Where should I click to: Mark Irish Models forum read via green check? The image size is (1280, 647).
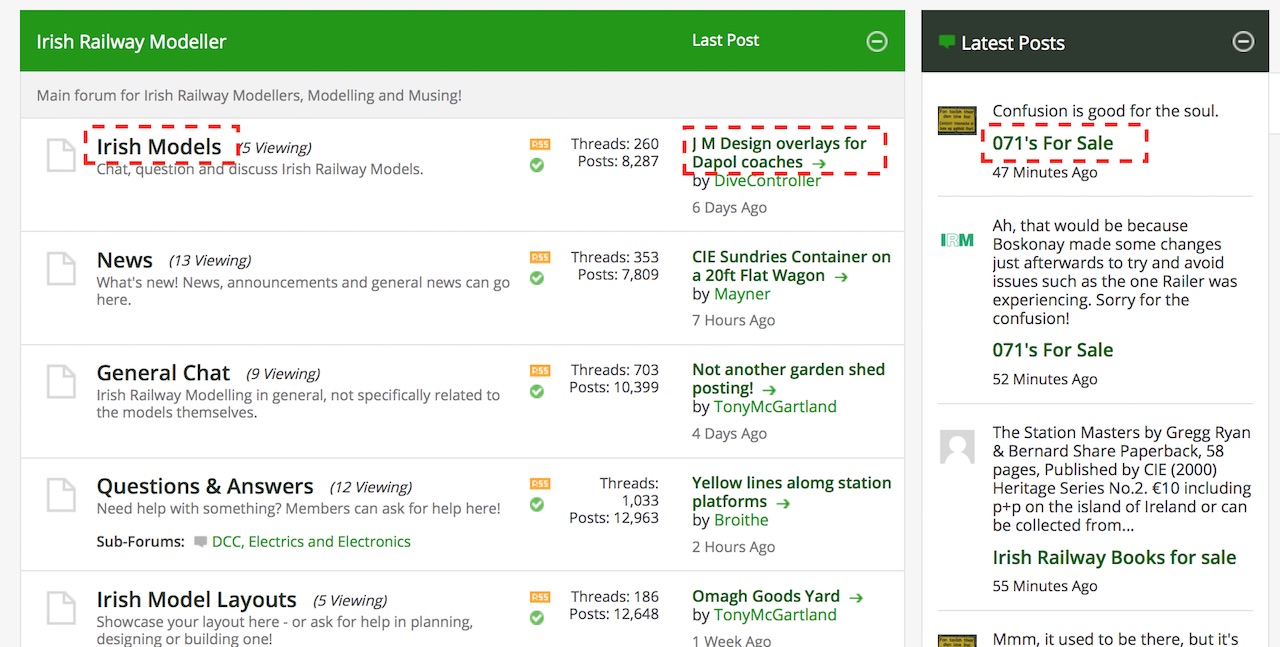537,165
